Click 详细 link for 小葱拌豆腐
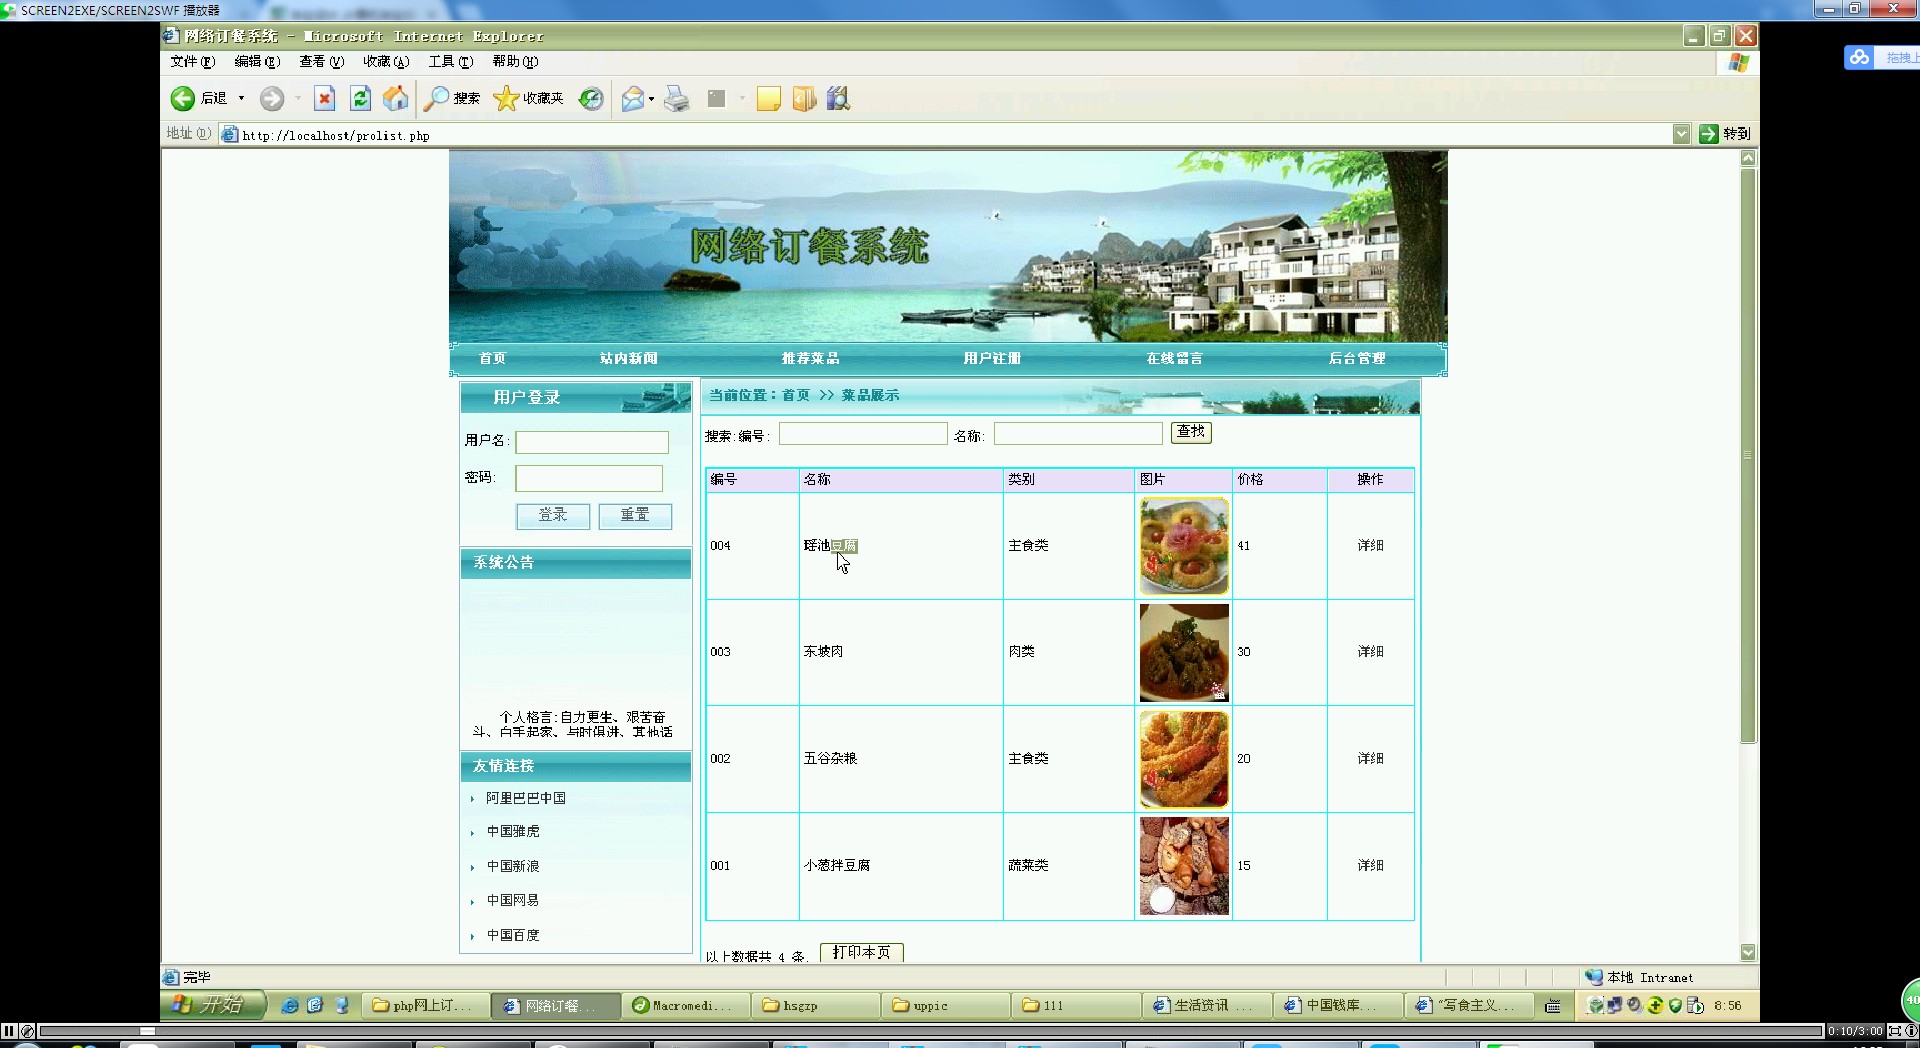This screenshot has width=1920, height=1048. [x=1370, y=865]
